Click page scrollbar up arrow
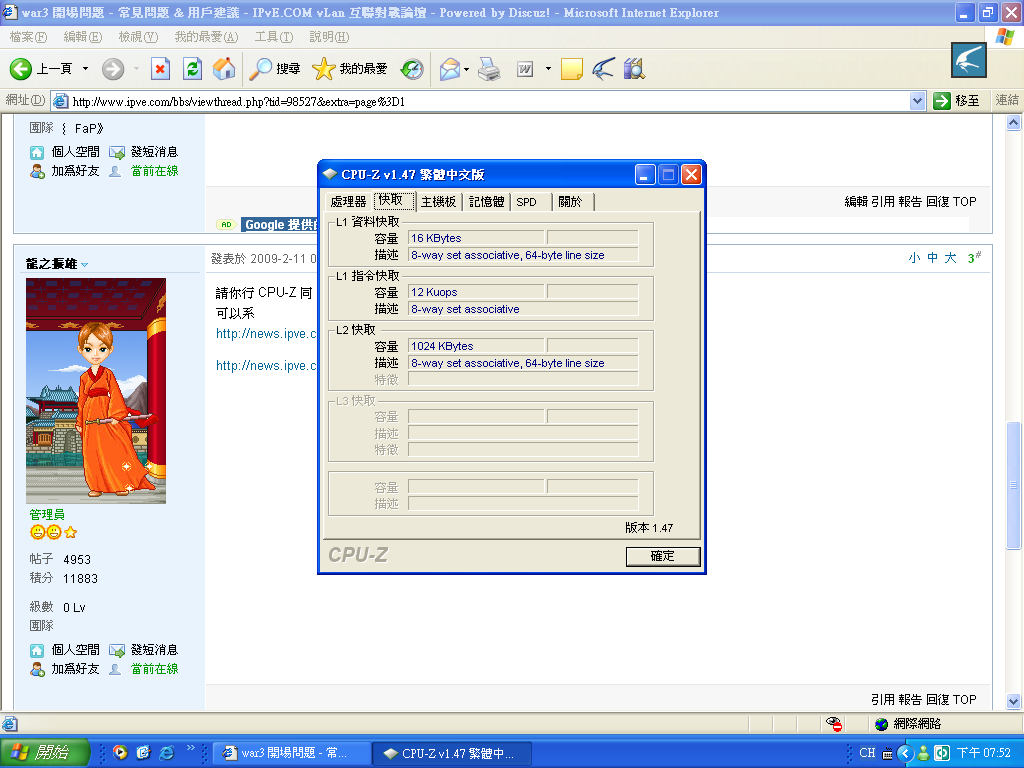The width and height of the screenshot is (1024, 768). pos(1014,123)
